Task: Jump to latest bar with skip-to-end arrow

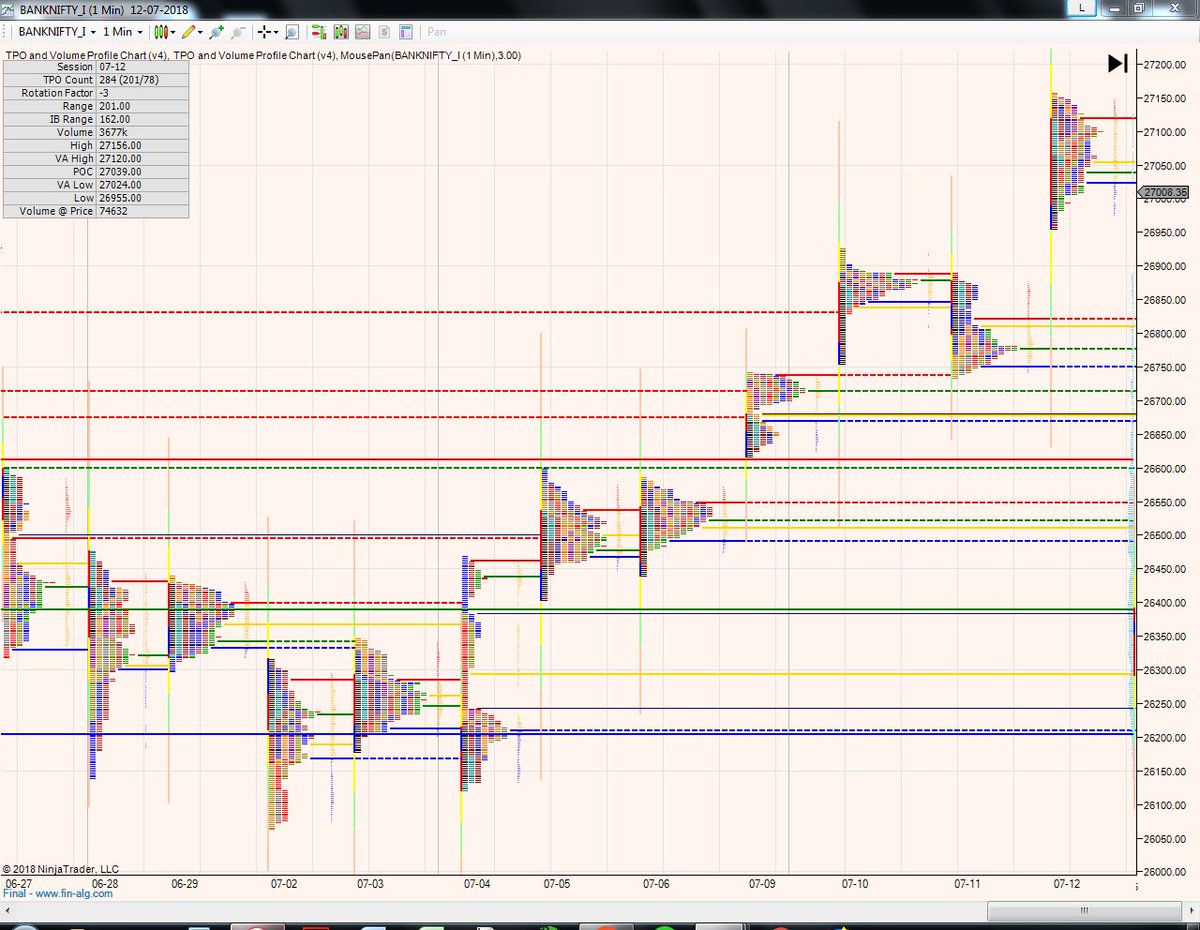Action: pos(1118,64)
